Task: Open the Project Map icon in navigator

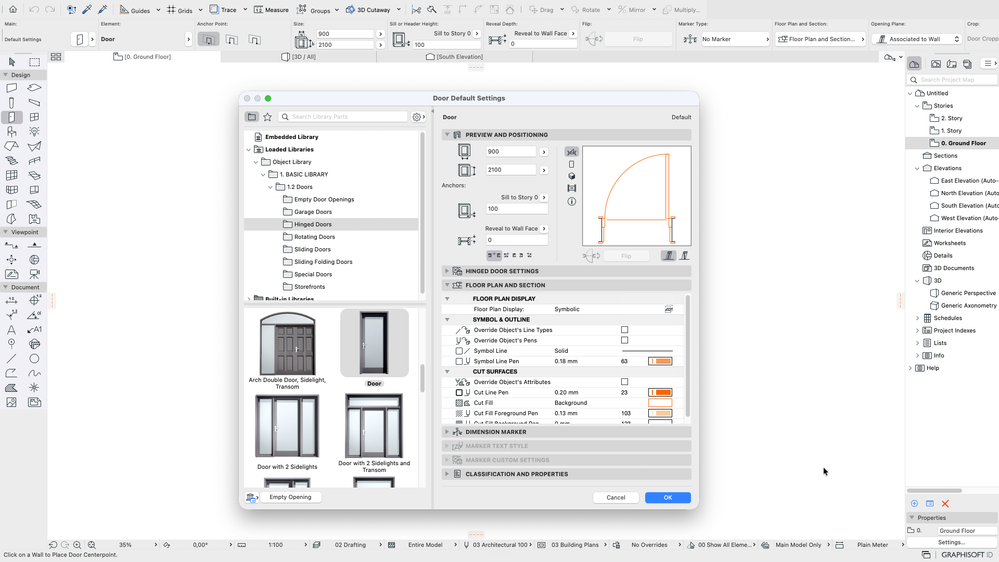Action: [914, 64]
